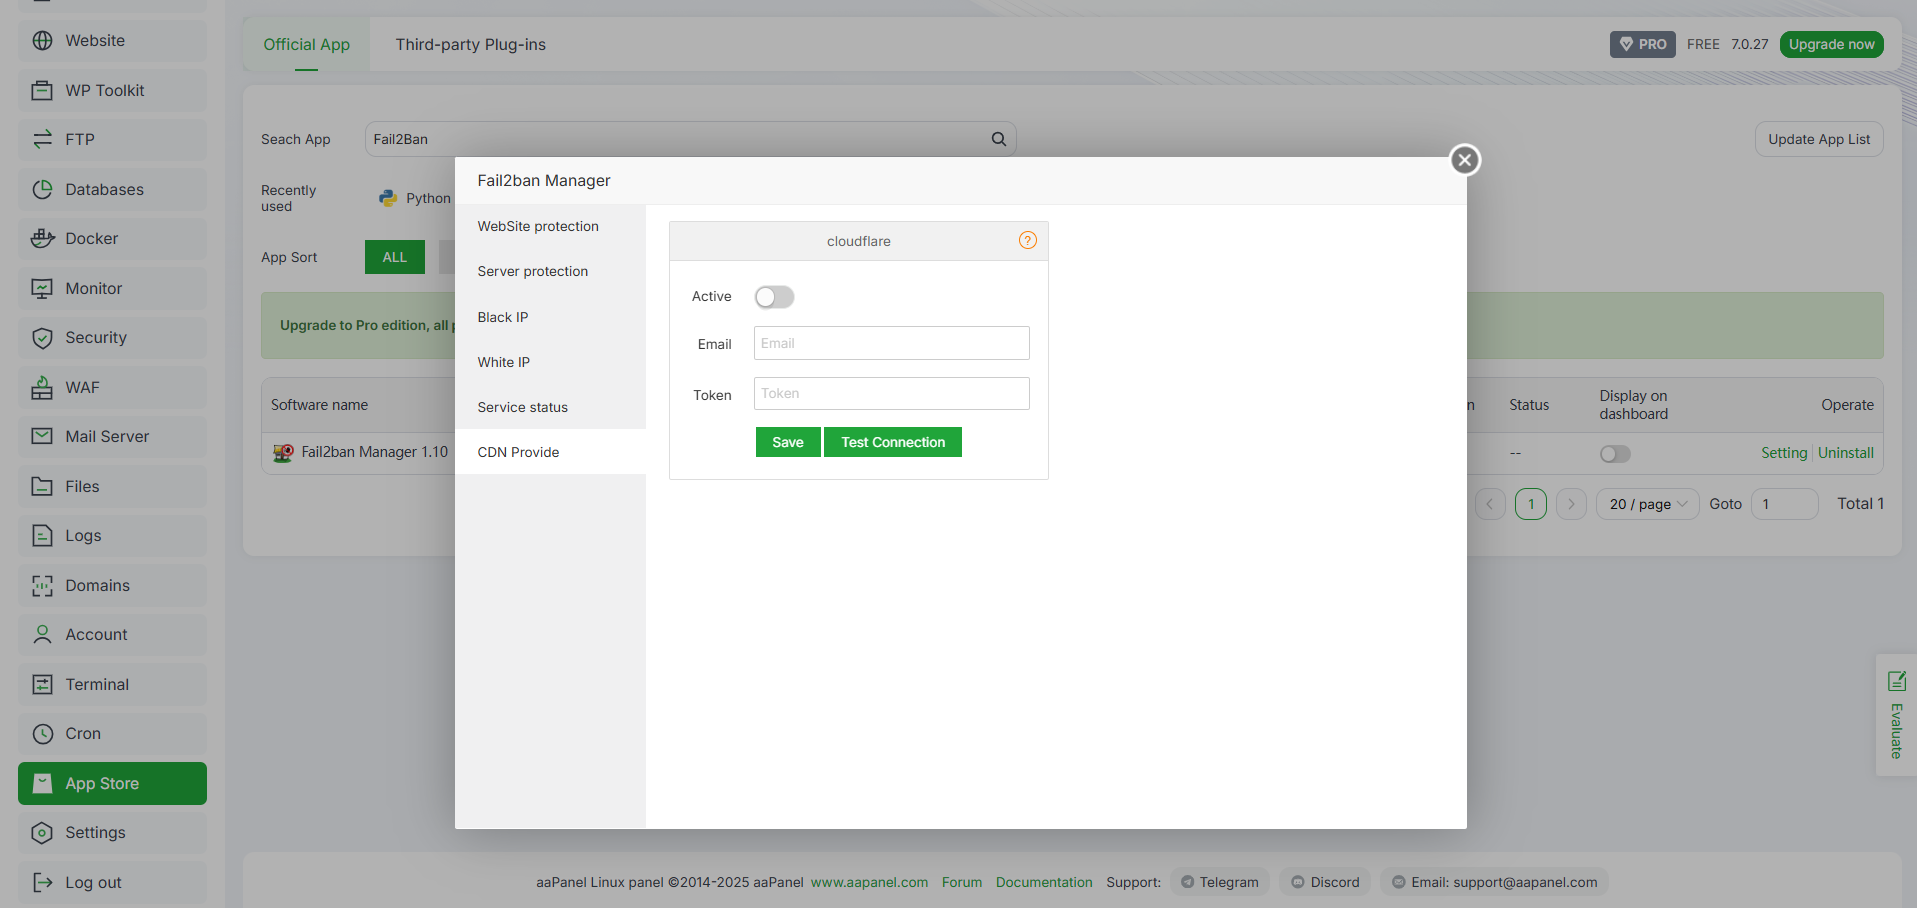Click into the Token input field
The image size is (1917, 908).
892,393
